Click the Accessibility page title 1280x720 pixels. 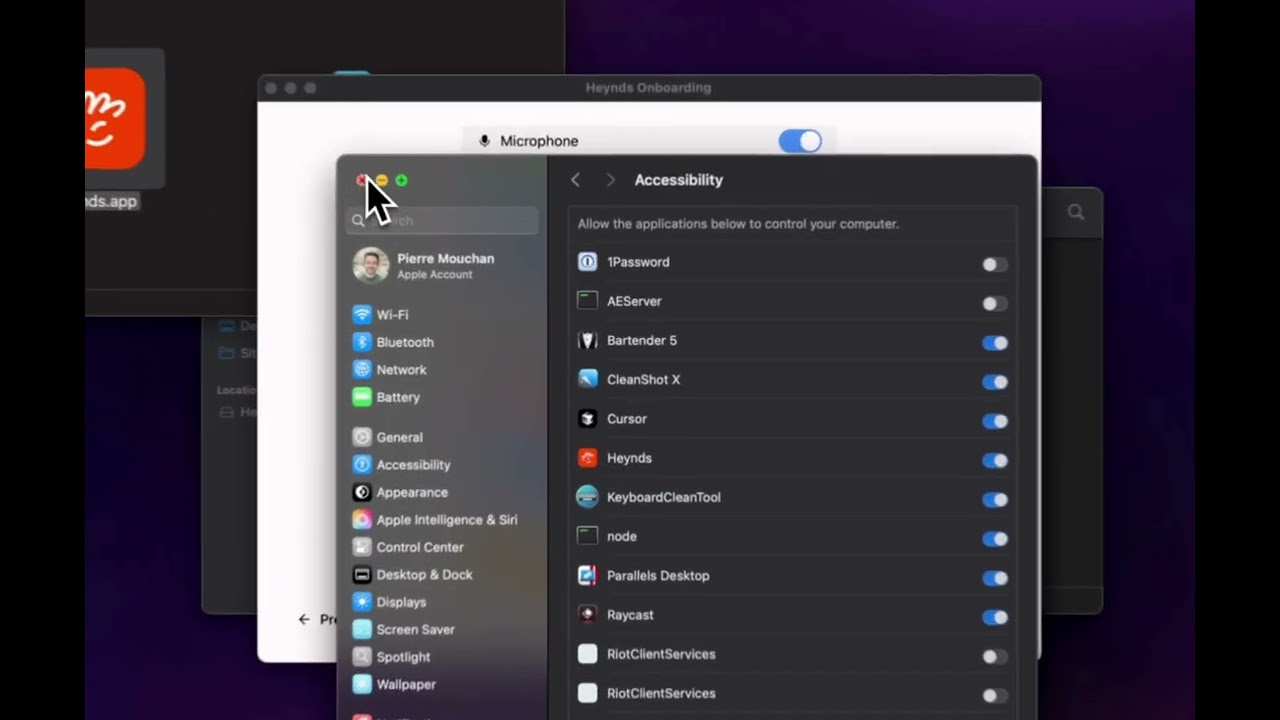tap(679, 180)
